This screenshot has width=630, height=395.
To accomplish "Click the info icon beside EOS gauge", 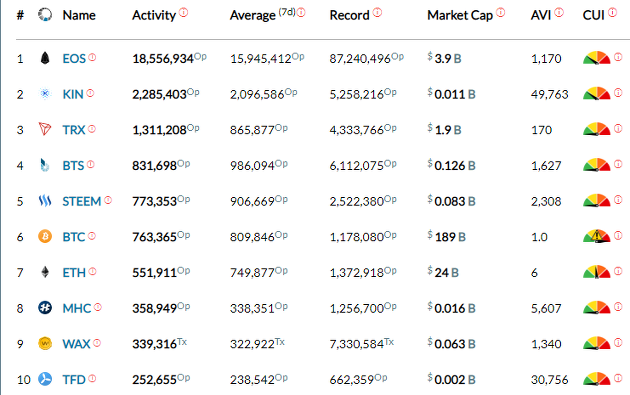I will (x=618, y=57).
